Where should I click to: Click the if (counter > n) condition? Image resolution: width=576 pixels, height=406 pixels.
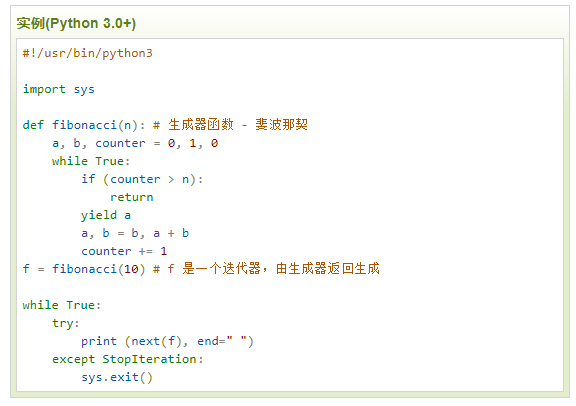point(142,179)
